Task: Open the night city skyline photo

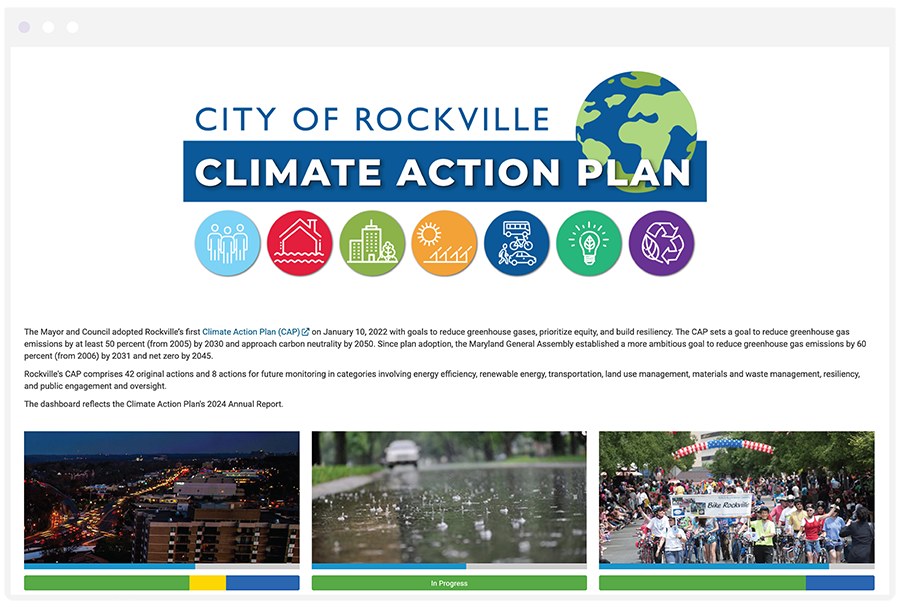Action: point(162,497)
